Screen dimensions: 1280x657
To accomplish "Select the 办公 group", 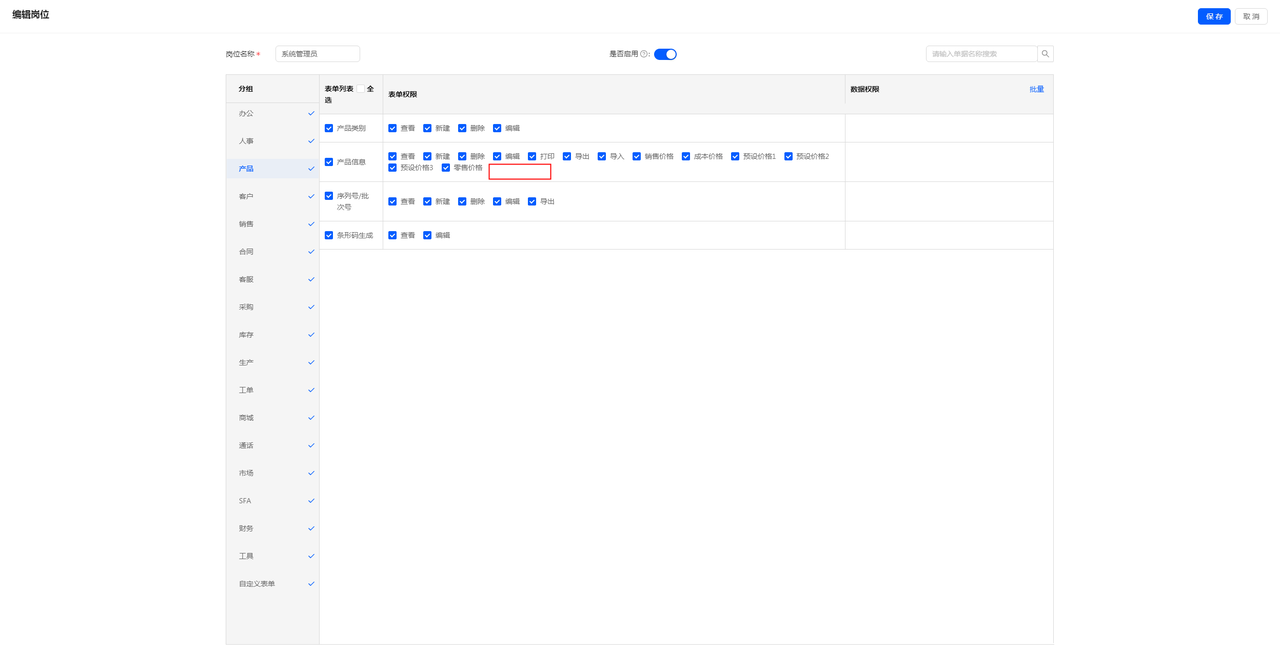I will (x=272, y=114).
